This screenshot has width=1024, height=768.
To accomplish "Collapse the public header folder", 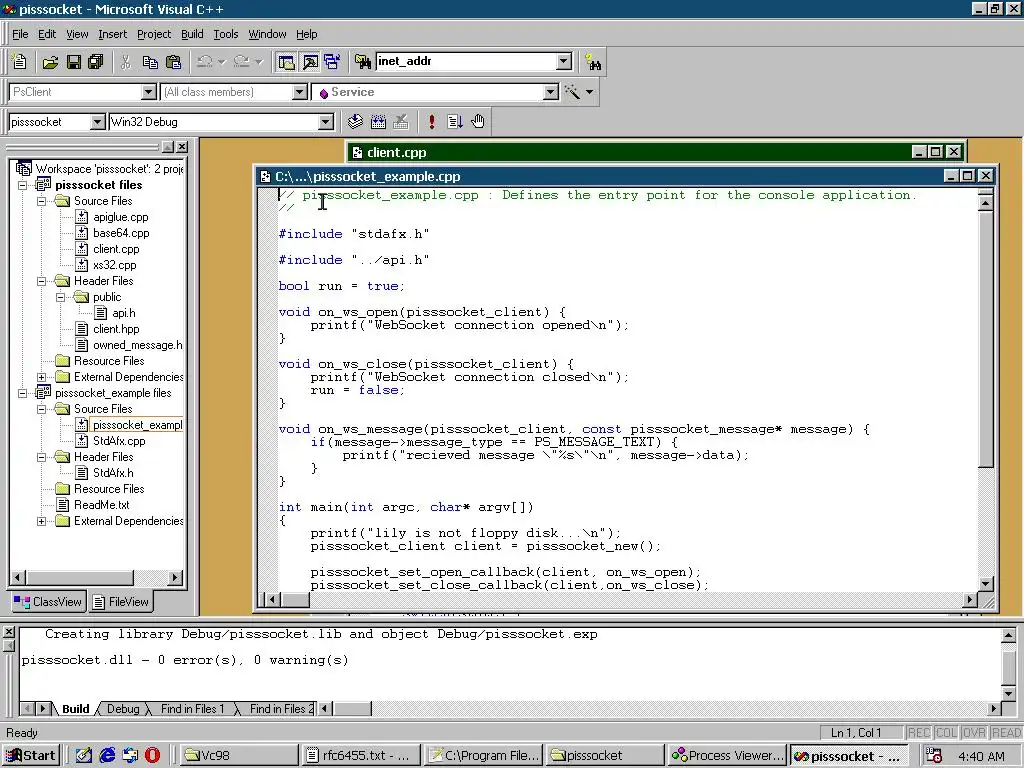I will (61, 297).
